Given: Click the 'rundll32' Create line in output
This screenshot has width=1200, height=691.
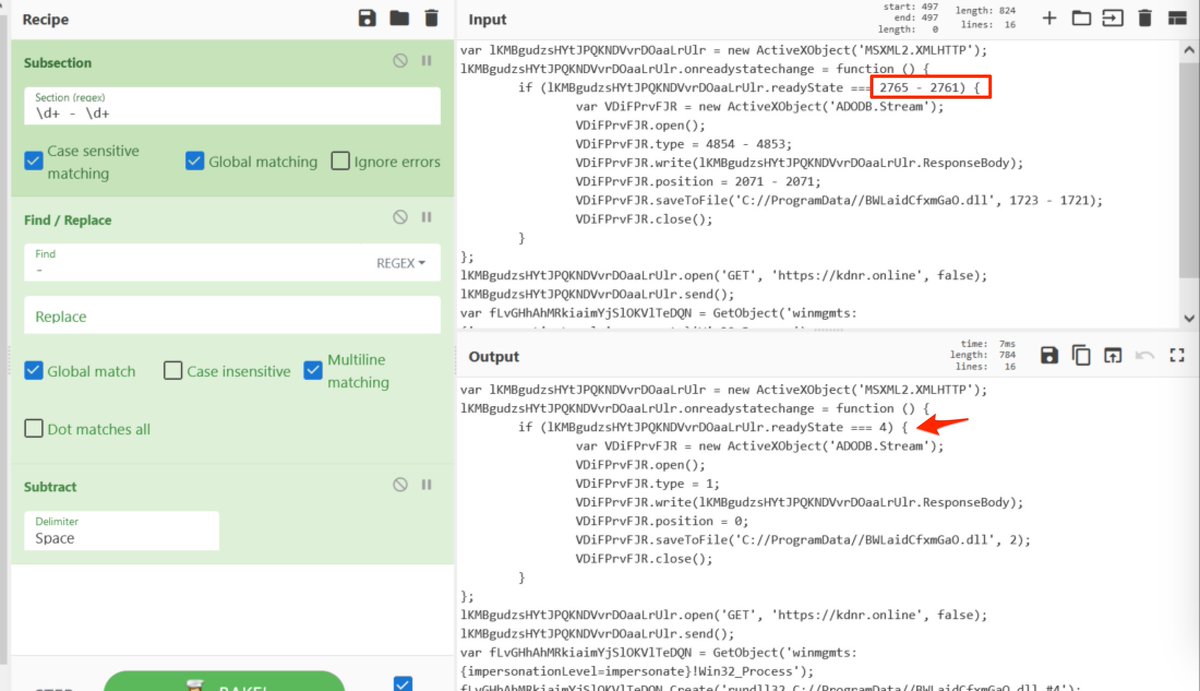Looking at the screenshot, I should (x=770, y=688).
